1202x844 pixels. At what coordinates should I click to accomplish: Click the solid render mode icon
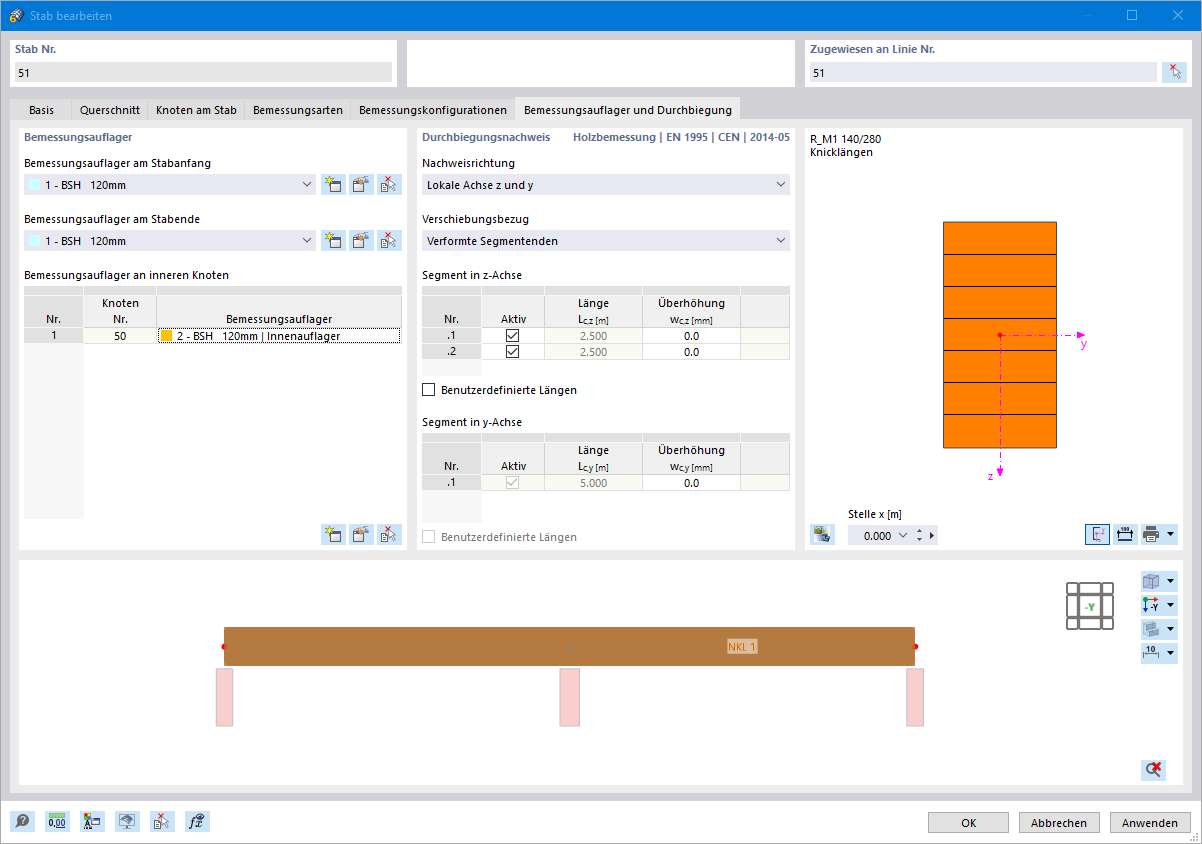coord(1152,629)
